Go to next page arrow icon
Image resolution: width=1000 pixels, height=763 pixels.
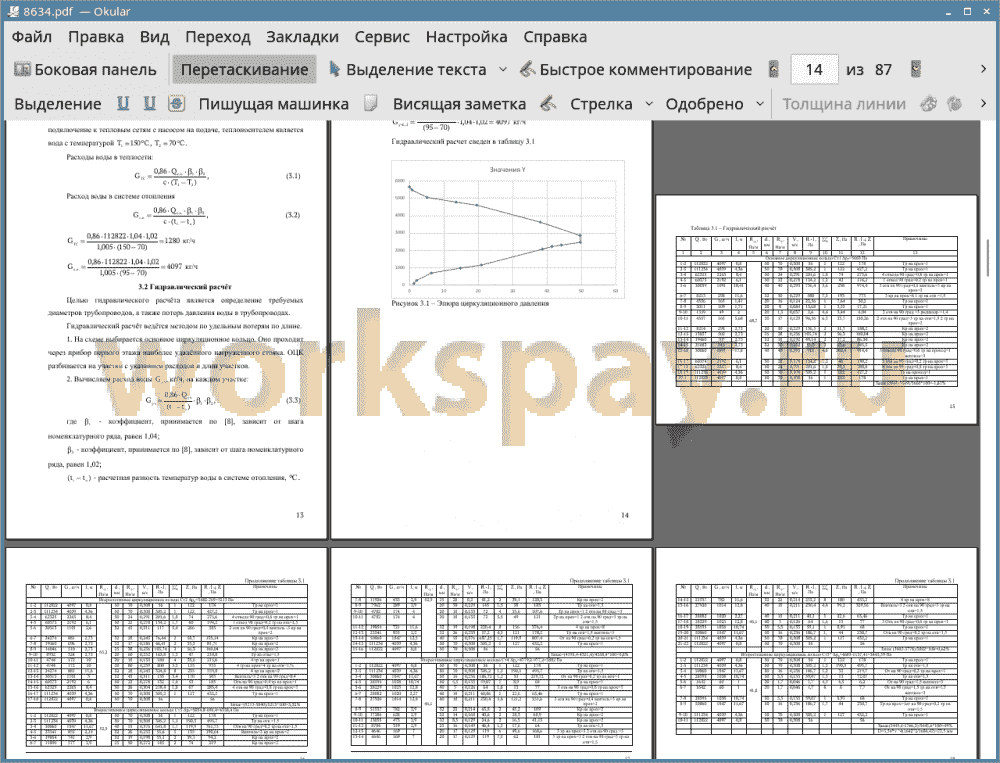(916, 69)
